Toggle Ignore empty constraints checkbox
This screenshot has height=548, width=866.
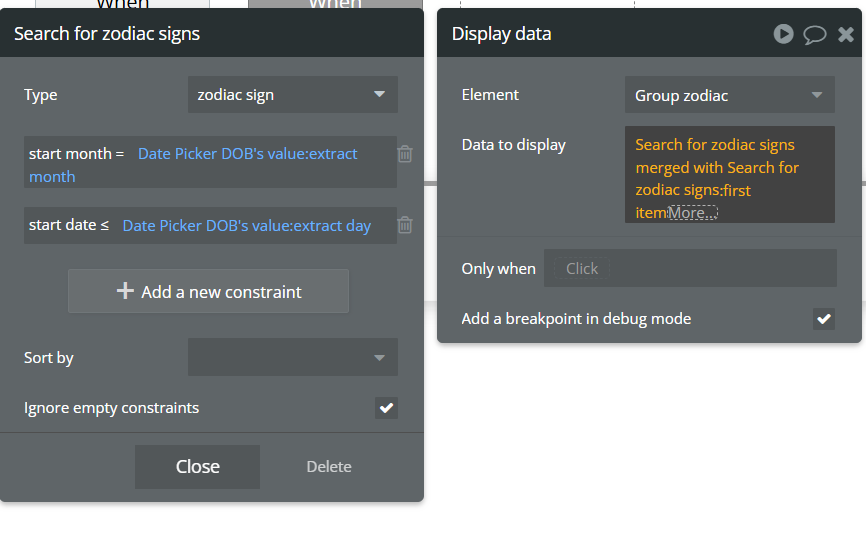(x=386, y=408)
